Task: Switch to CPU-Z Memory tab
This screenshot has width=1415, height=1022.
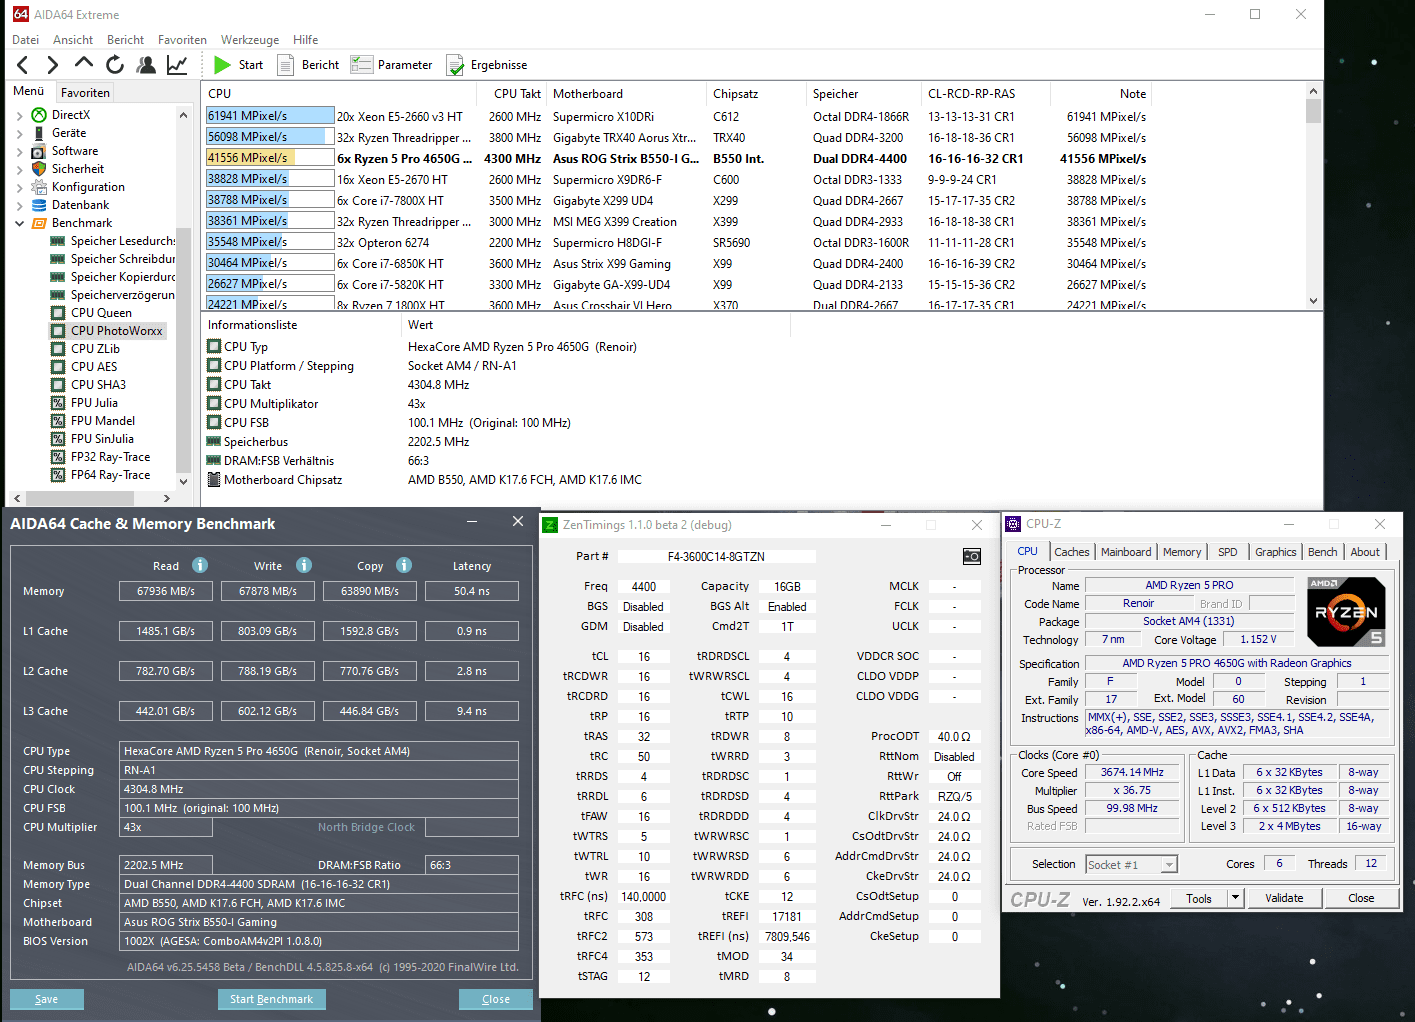Action: tap(1182, 552)
